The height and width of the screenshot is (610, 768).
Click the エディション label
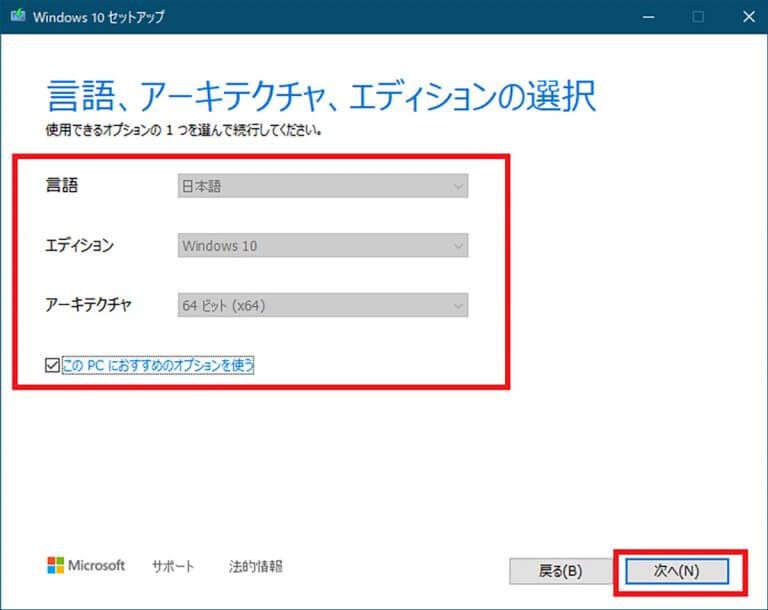(x=79, y=245)
